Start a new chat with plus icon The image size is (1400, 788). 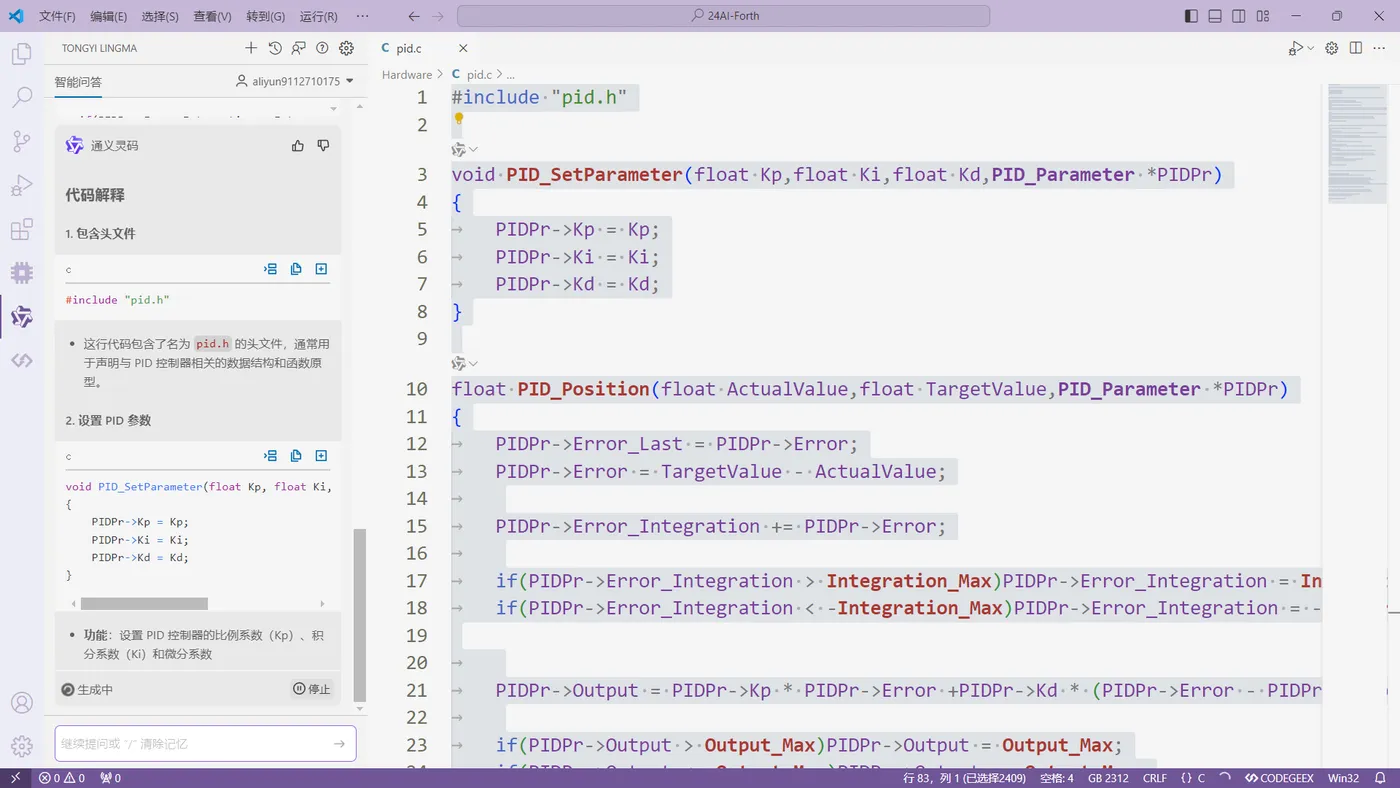(x=251, y=48)
